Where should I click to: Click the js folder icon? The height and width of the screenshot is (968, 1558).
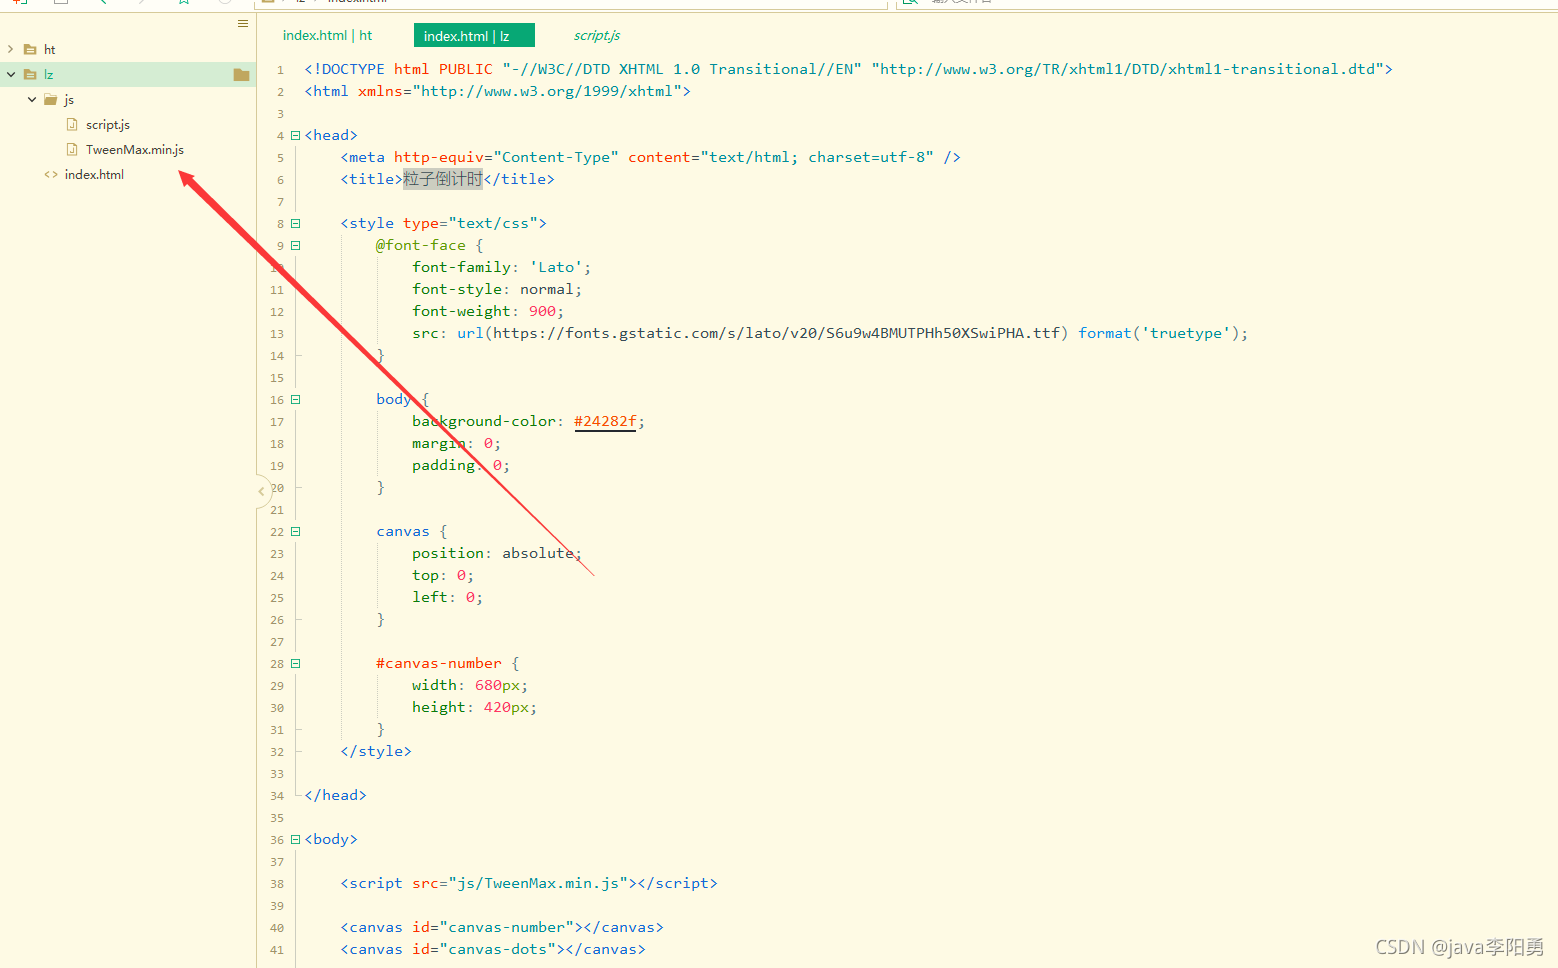click(x=51, y=99)
